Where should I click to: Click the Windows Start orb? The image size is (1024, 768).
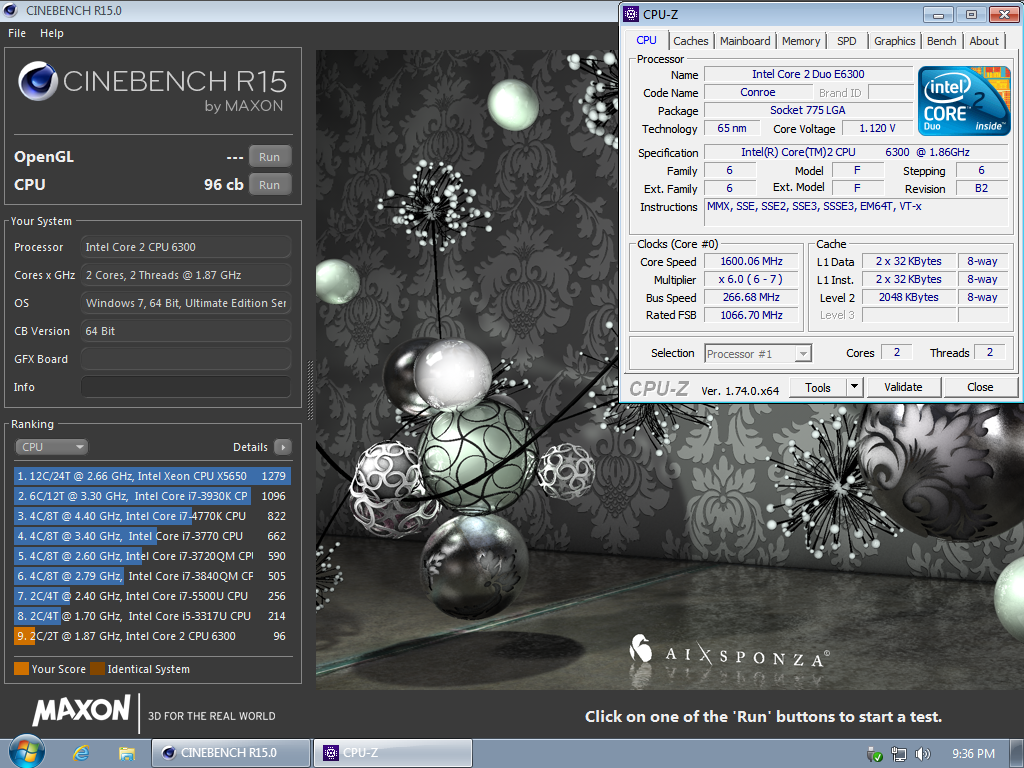(26, 752)
